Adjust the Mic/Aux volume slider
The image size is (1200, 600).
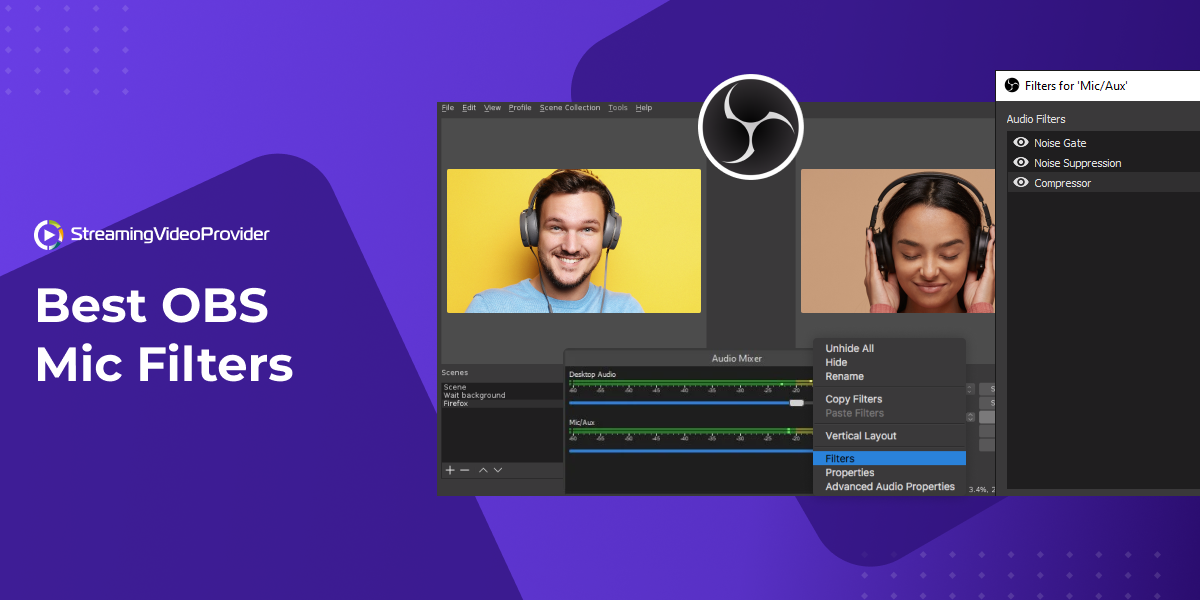pyautogui.click(x=691, y=451)
